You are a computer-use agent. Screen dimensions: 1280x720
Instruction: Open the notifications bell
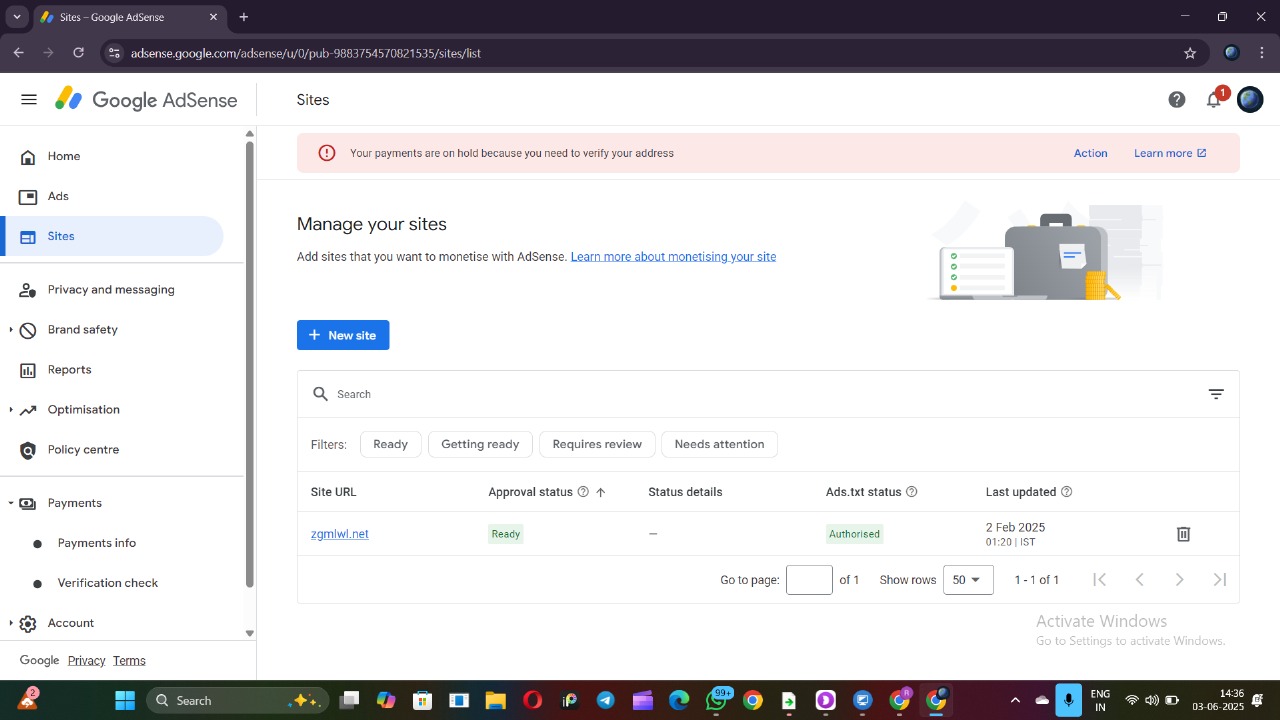coord(1214,99)
